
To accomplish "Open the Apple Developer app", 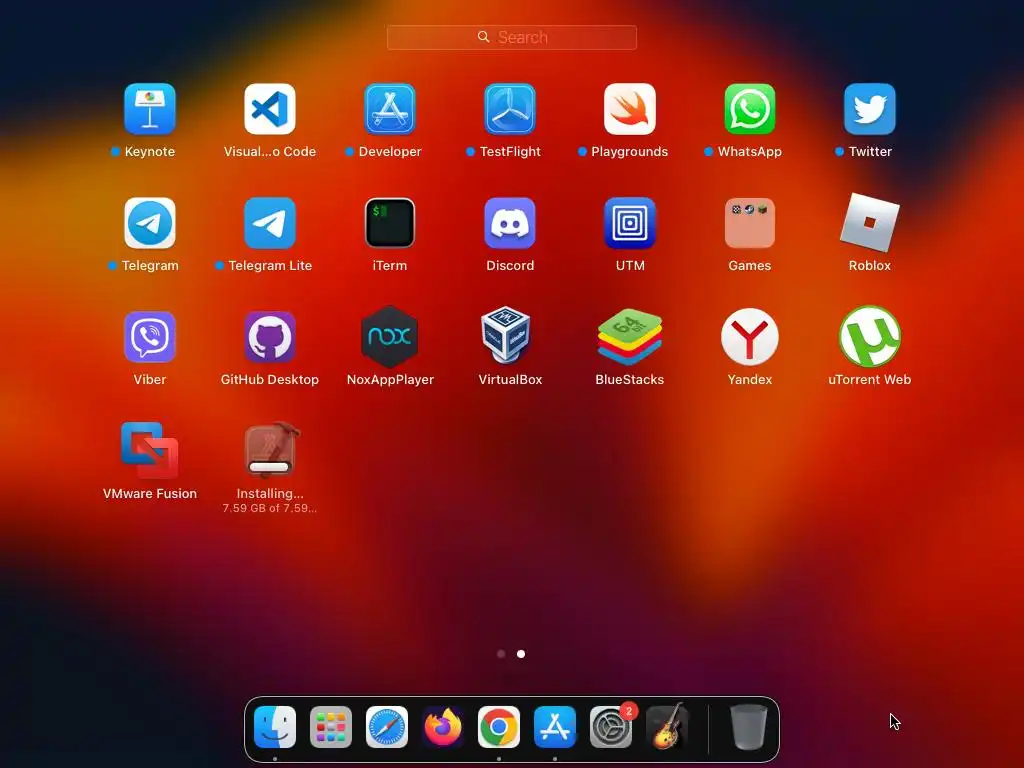I will click(390, 108).
